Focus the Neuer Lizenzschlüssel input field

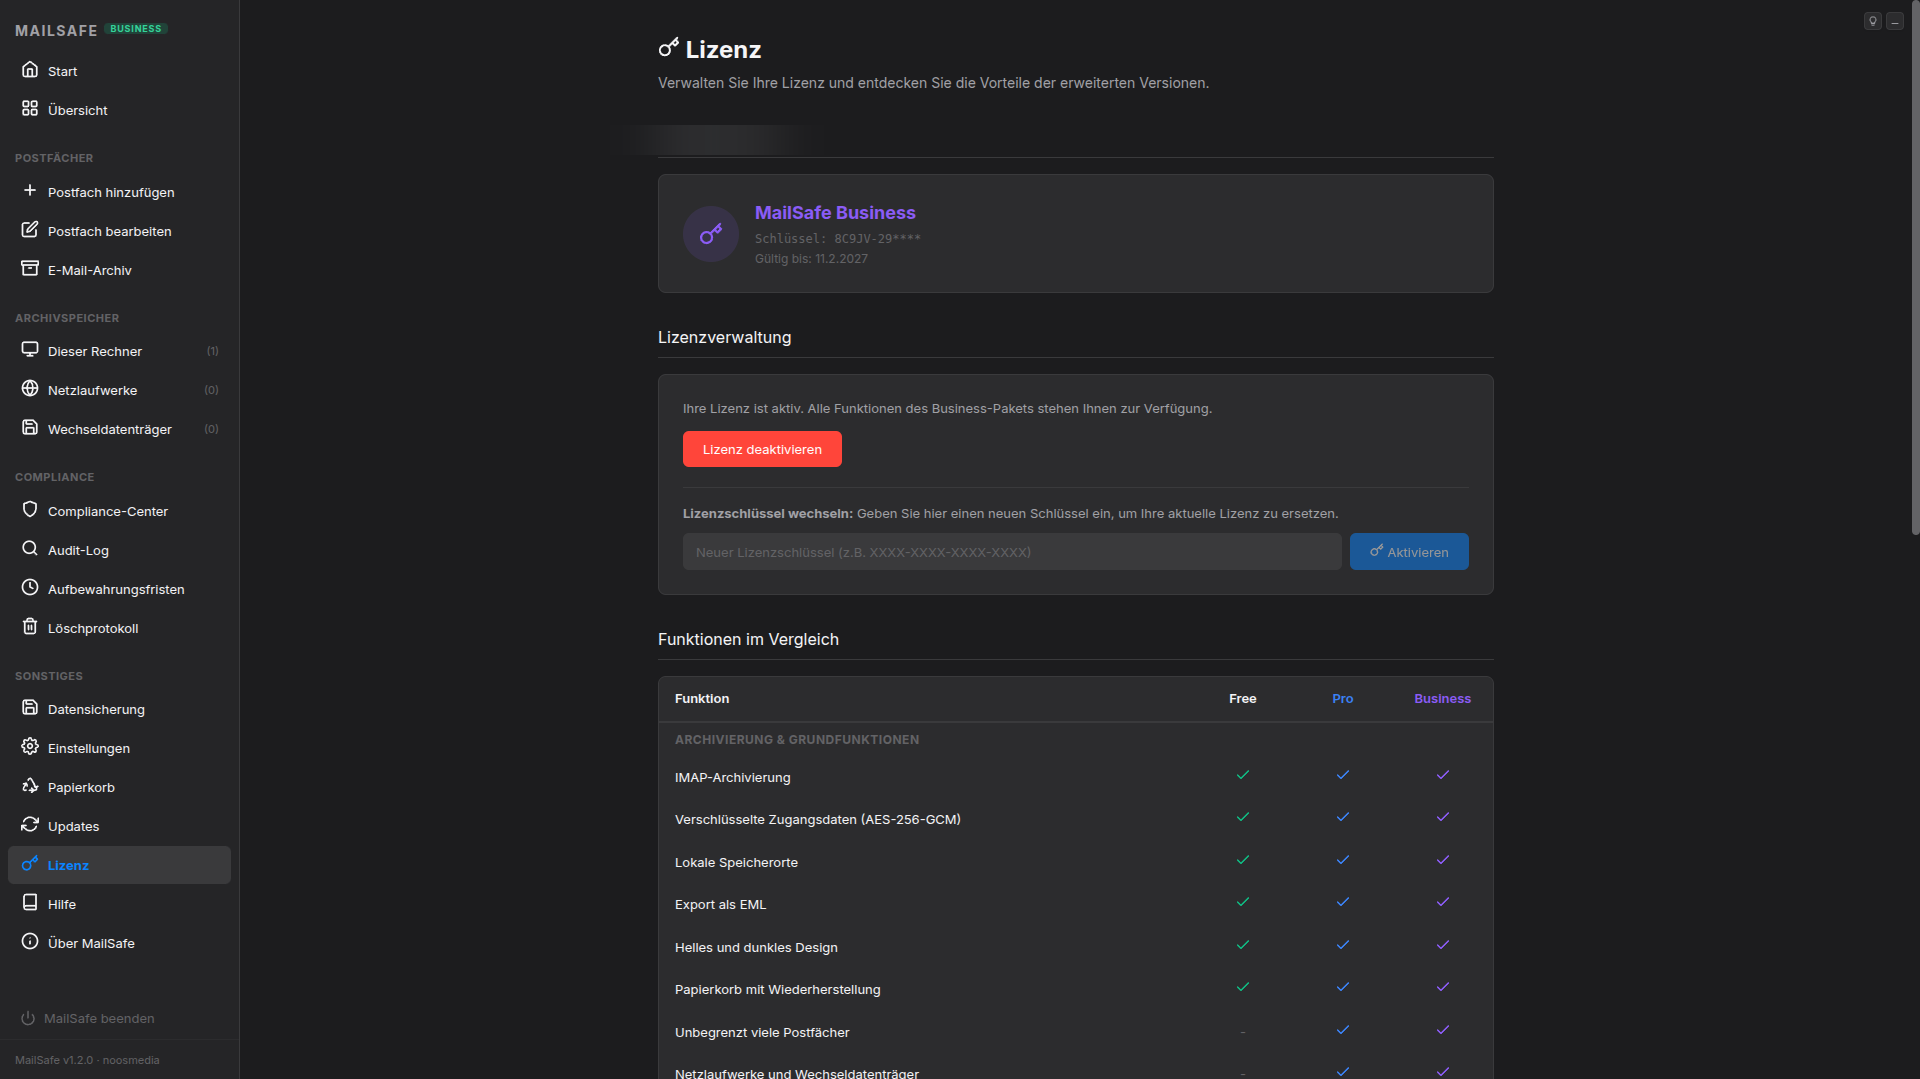click(1011, 551)
